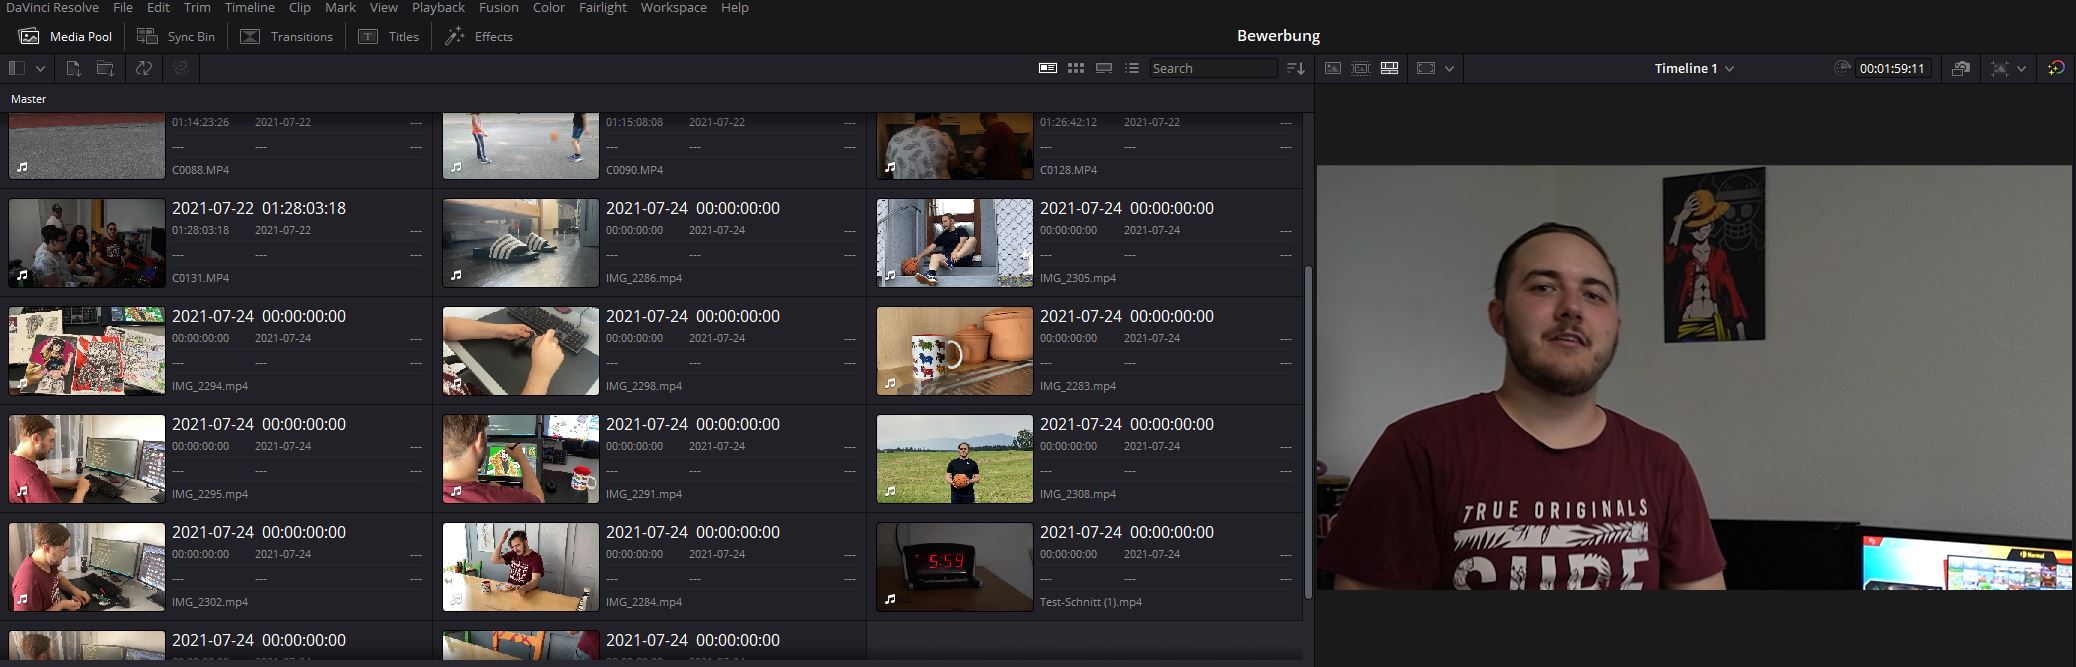Image resolution: width=2076 pixels, height=667 pixels.
Task: Click the Import Media icon
Action: click(73, 68)
